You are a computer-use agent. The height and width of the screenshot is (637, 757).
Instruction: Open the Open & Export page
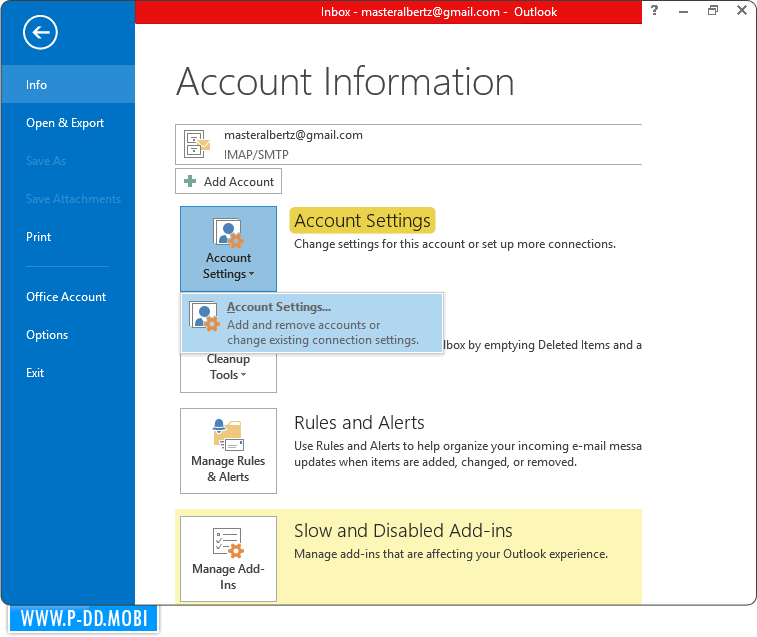65,123
